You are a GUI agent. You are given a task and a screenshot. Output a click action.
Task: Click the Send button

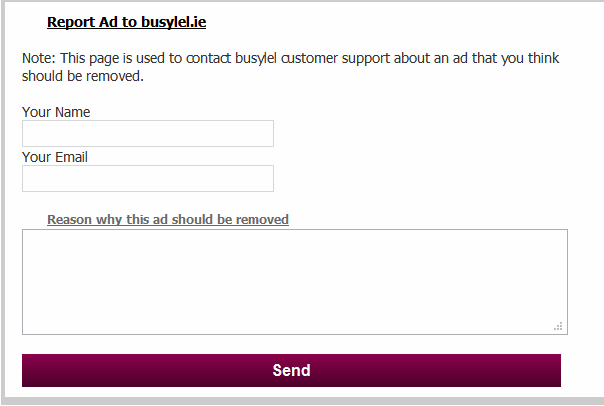291,370
